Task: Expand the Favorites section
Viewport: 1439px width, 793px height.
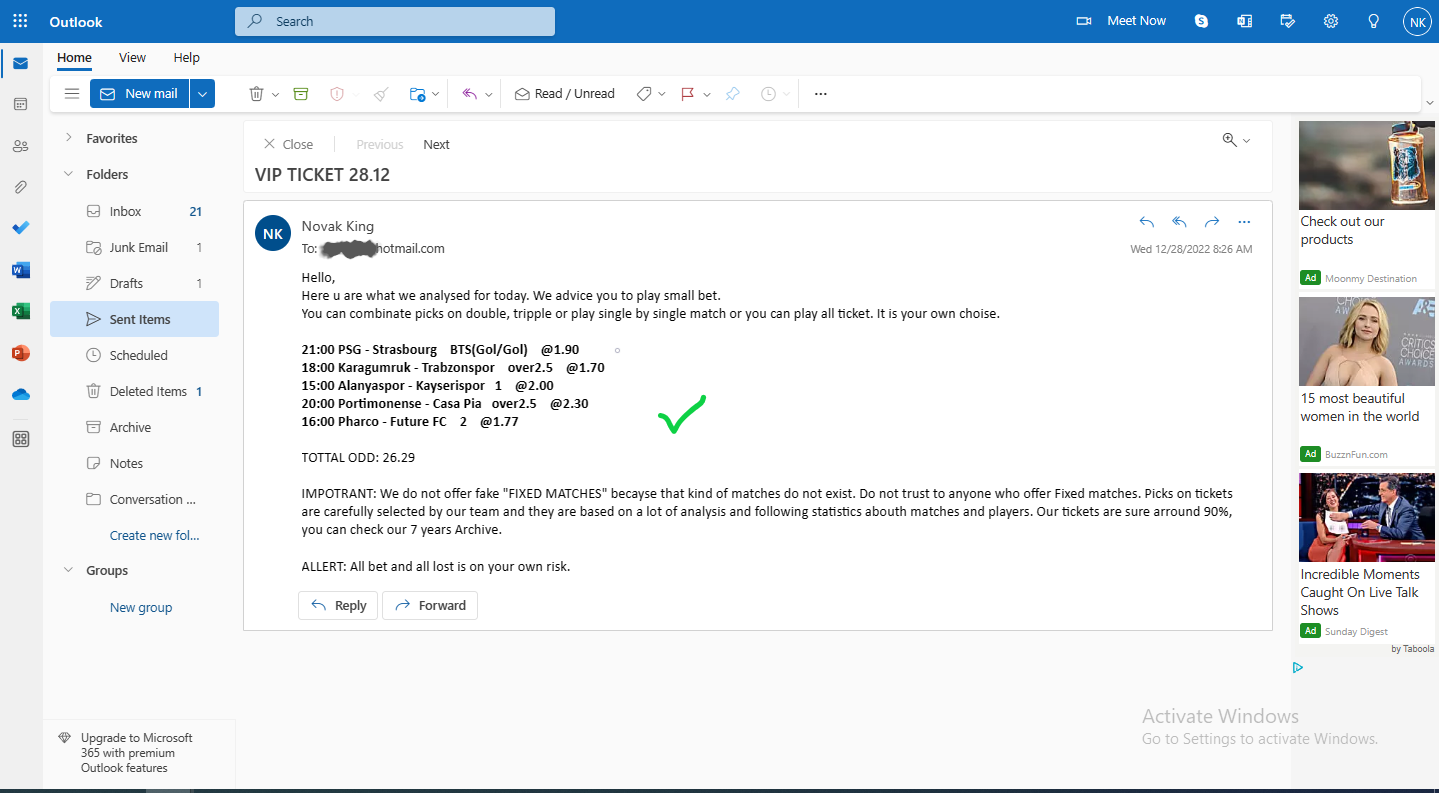Action: coord(68,138)
